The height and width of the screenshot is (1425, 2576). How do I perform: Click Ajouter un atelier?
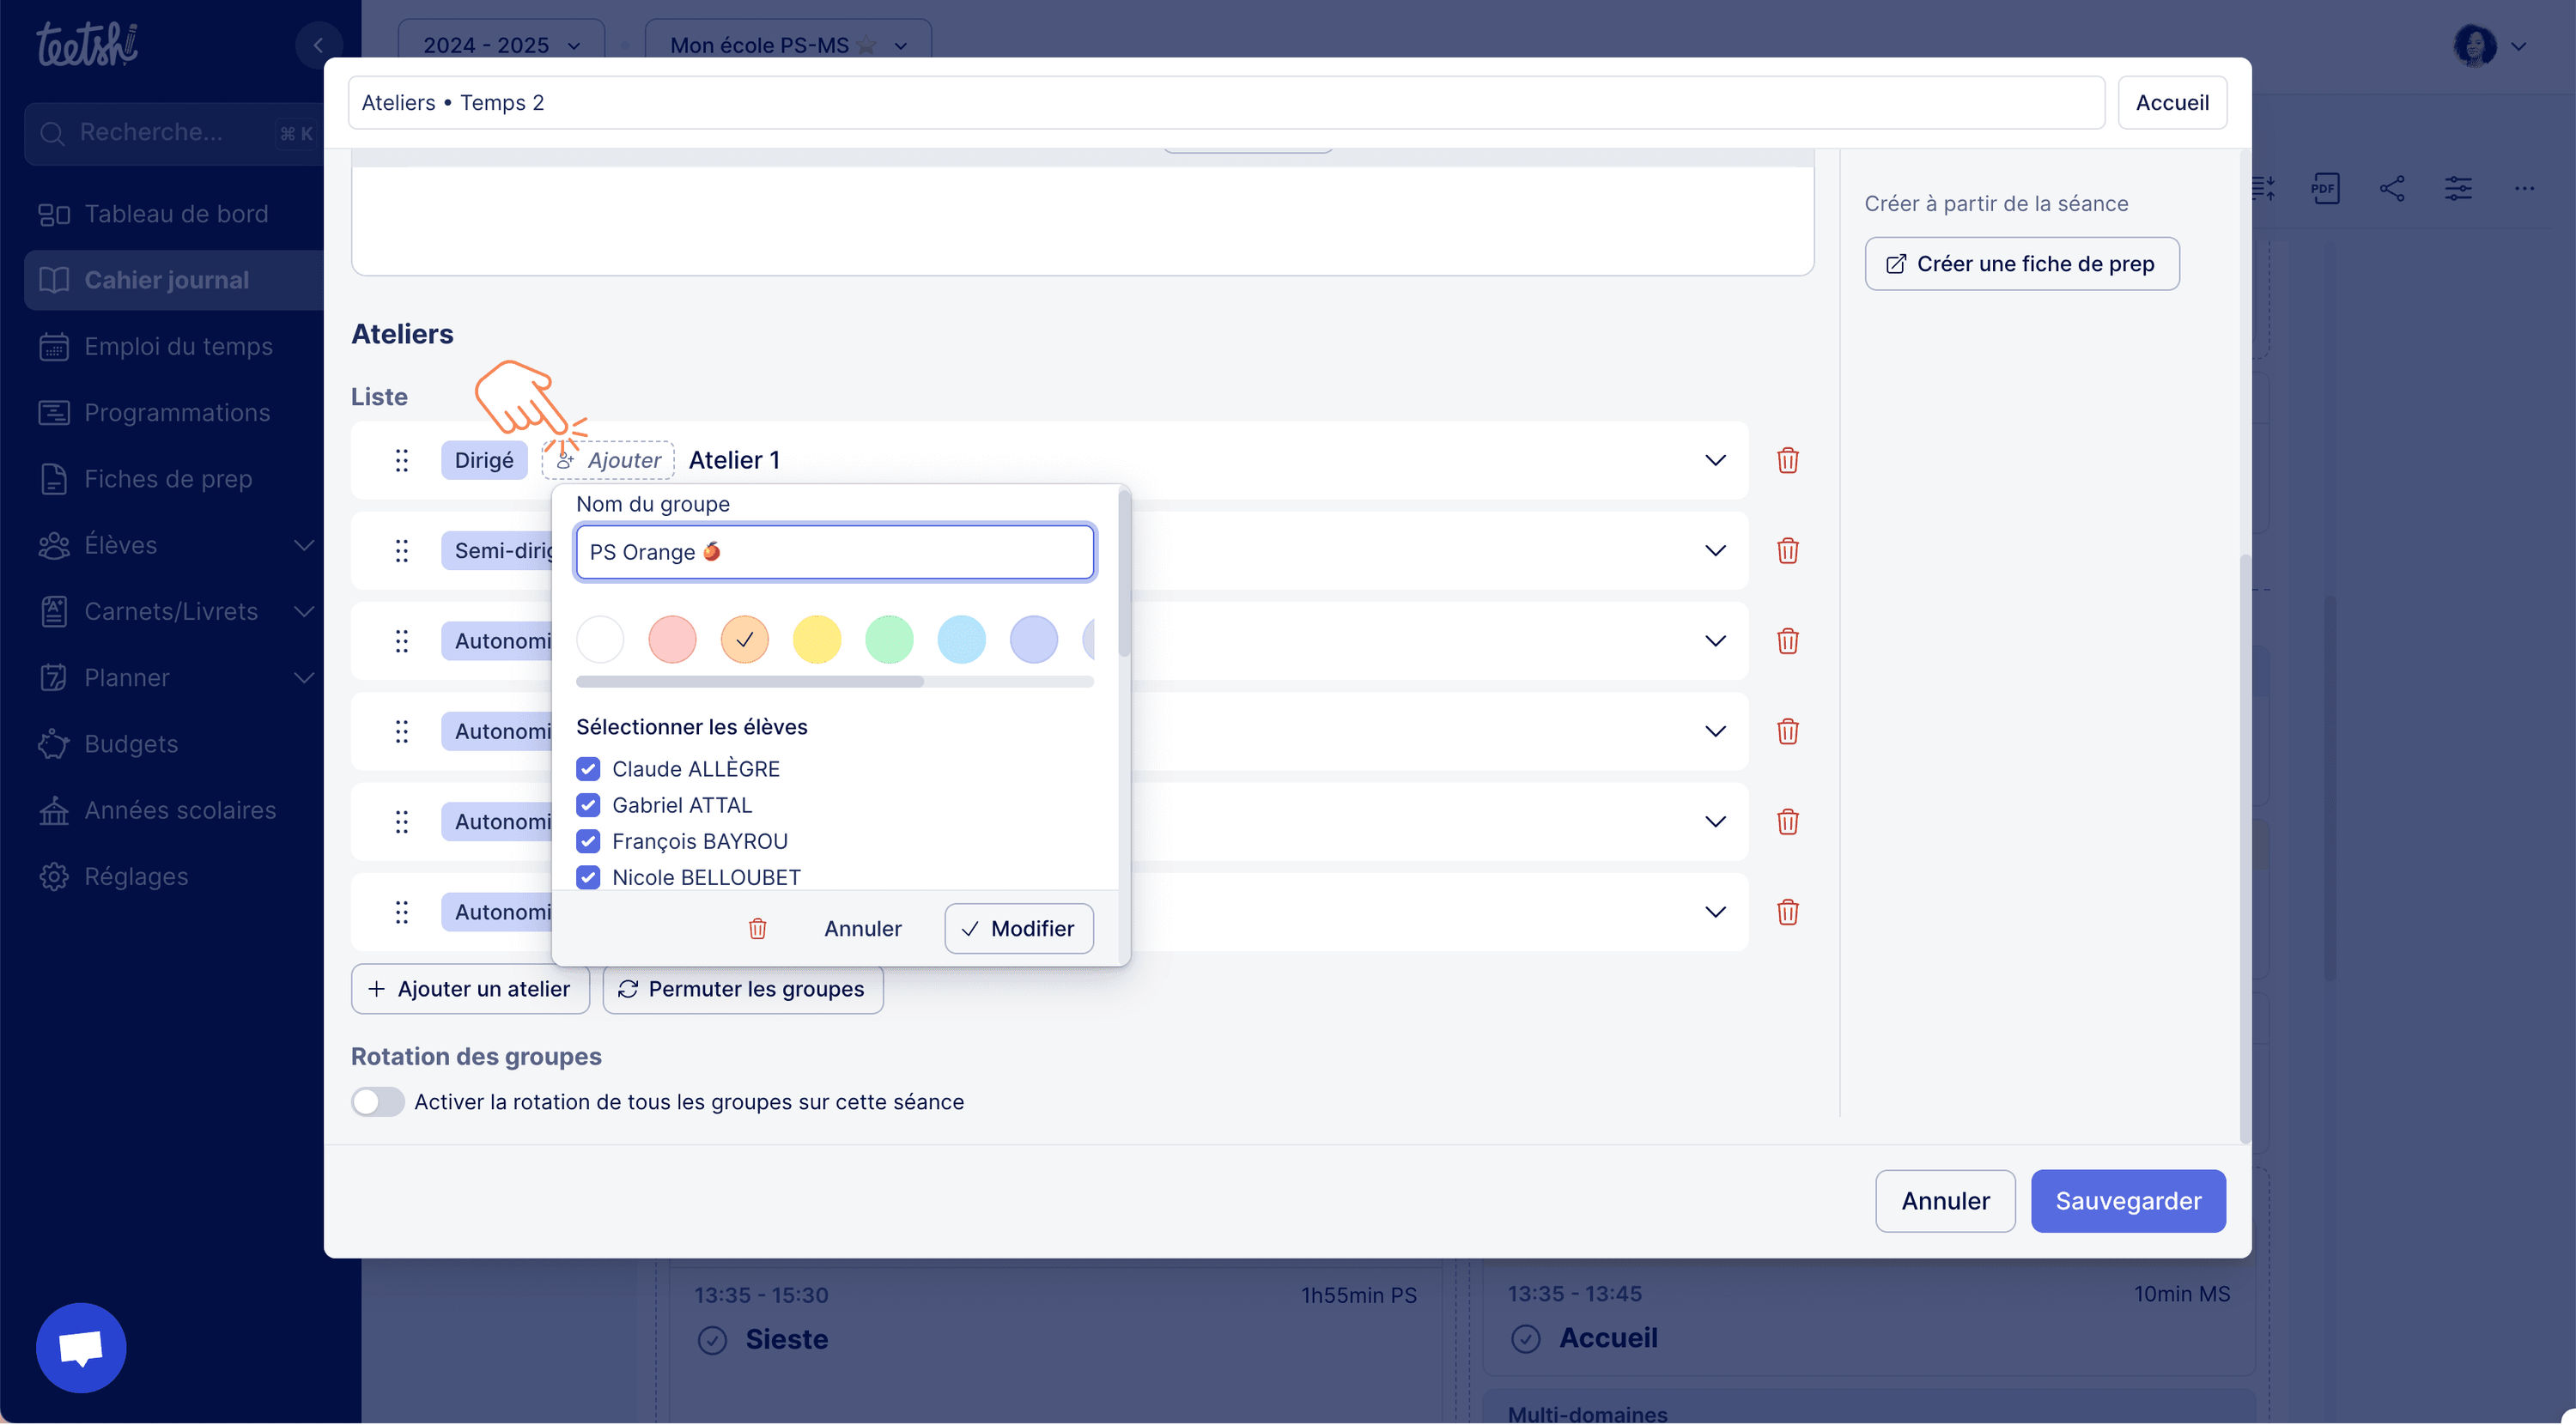[470, 988]
